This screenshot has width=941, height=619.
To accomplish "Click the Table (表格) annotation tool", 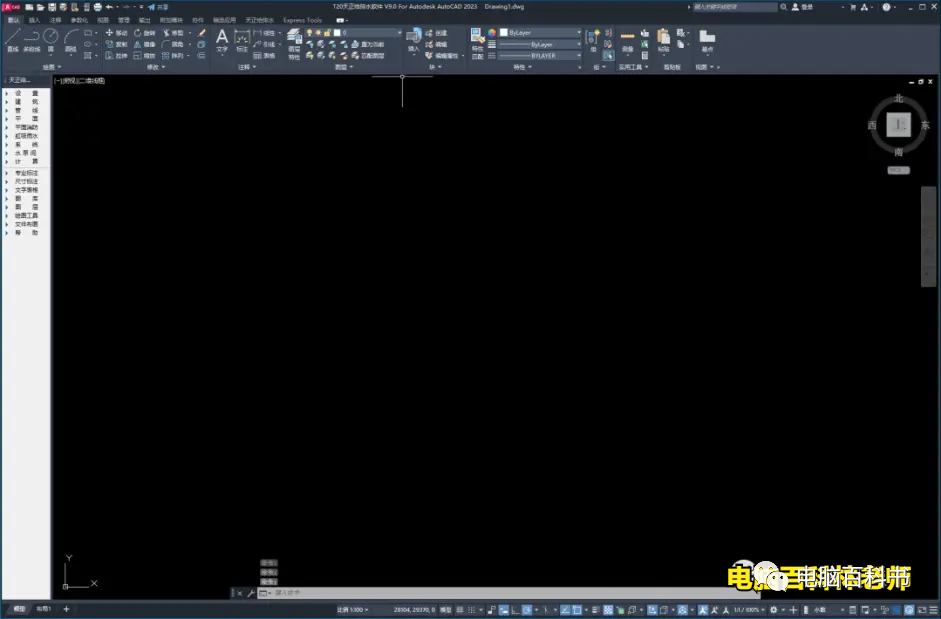I will pyautogui.click(x=264, y=55).
